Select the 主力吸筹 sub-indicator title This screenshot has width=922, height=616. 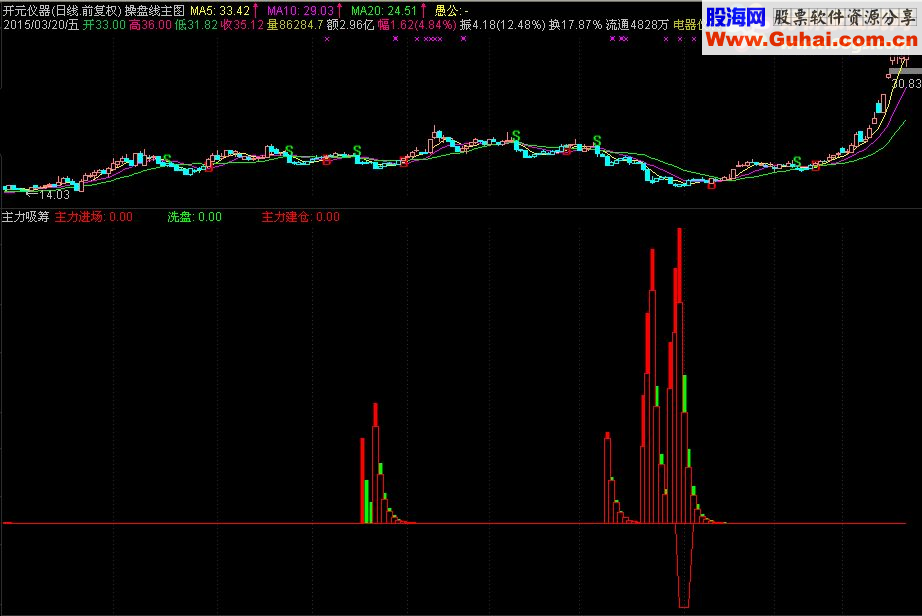click(x=26, y=217)
